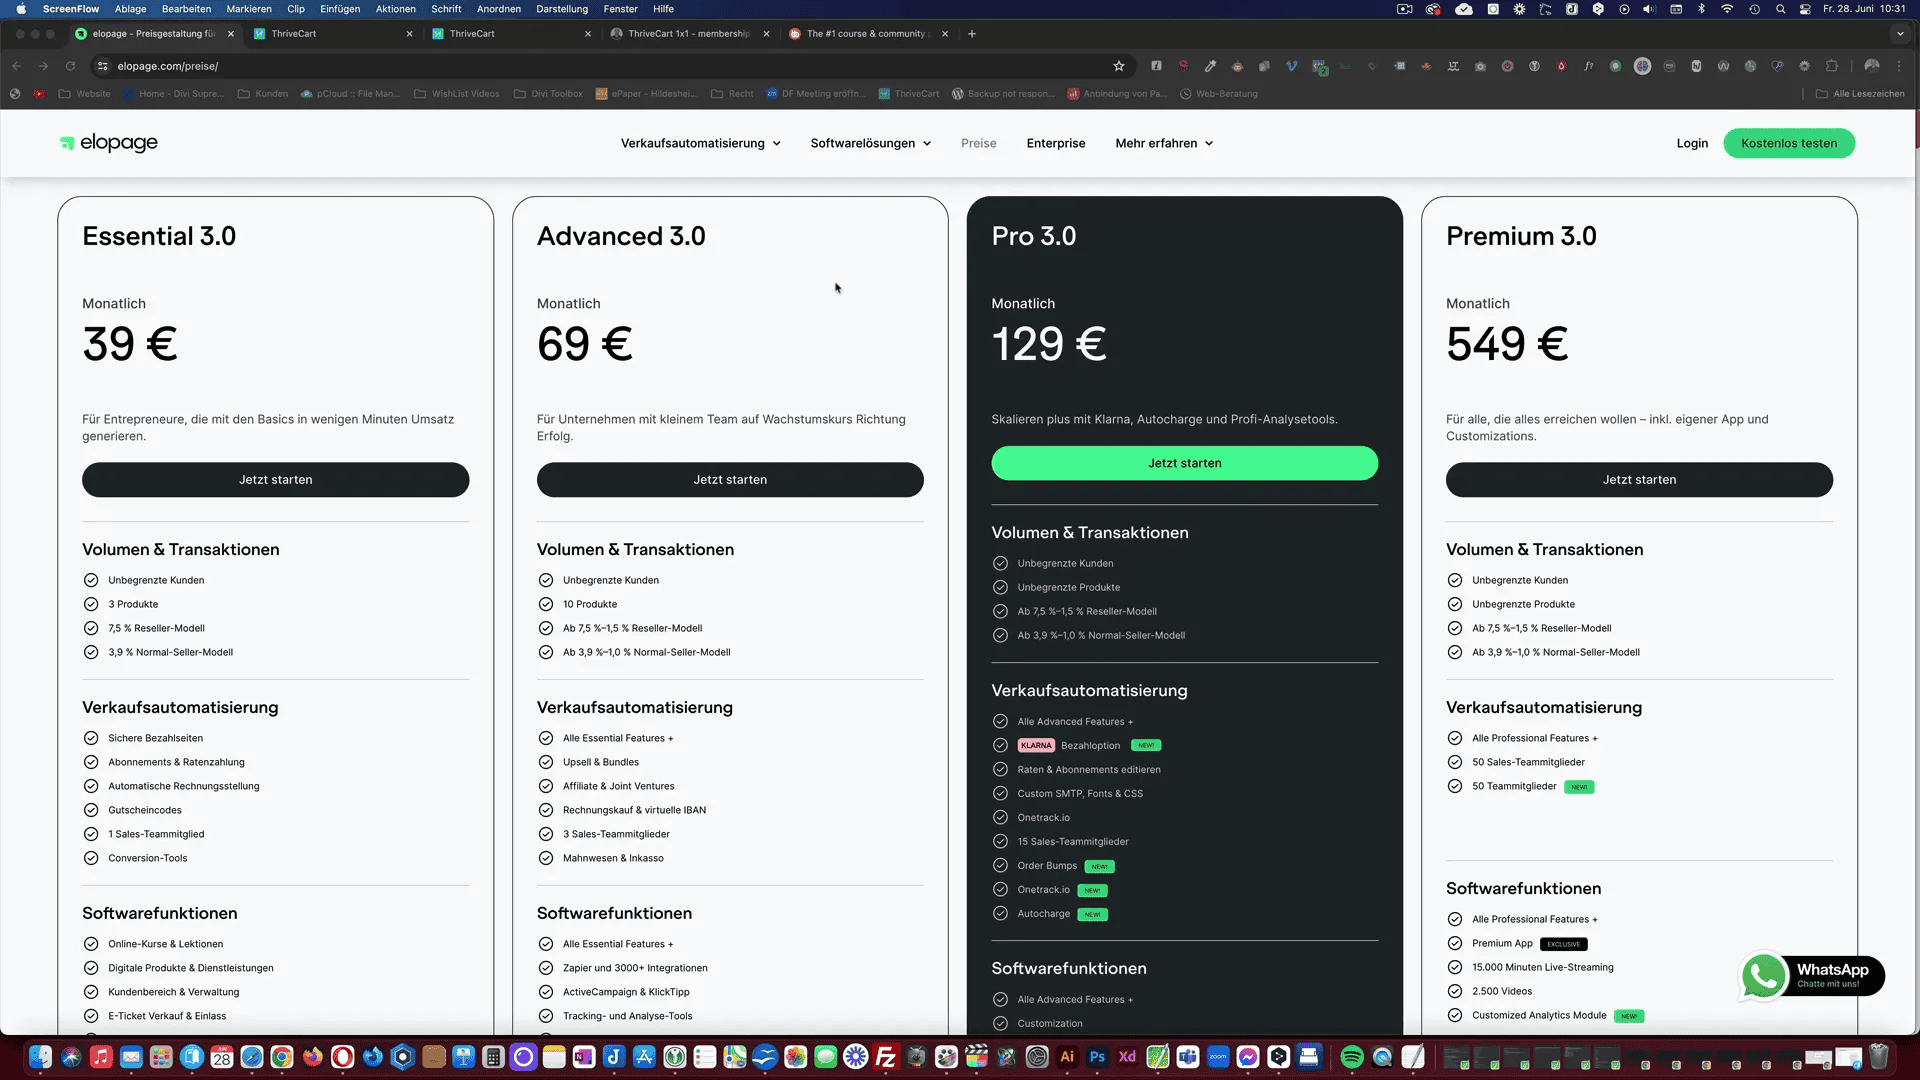The image size is (1920, 1080).
Task: Open a new browser tab
Action: click(972, 34)
